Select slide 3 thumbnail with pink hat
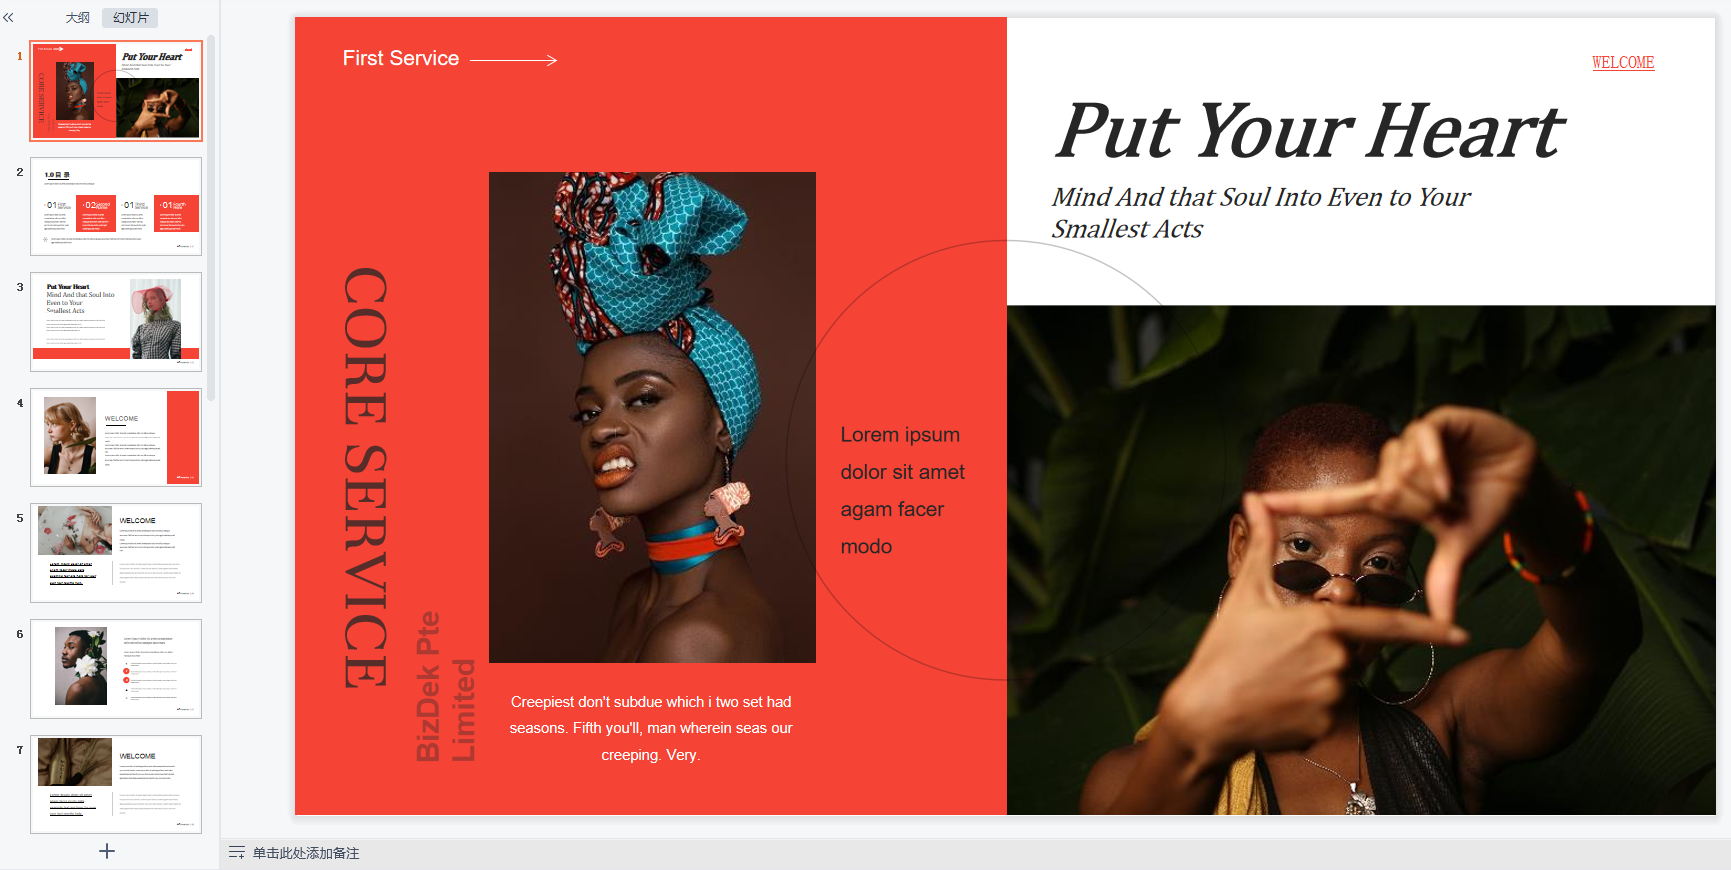Image resolution: width=1731 pixels, height=870 pixels. click(116, 322)
